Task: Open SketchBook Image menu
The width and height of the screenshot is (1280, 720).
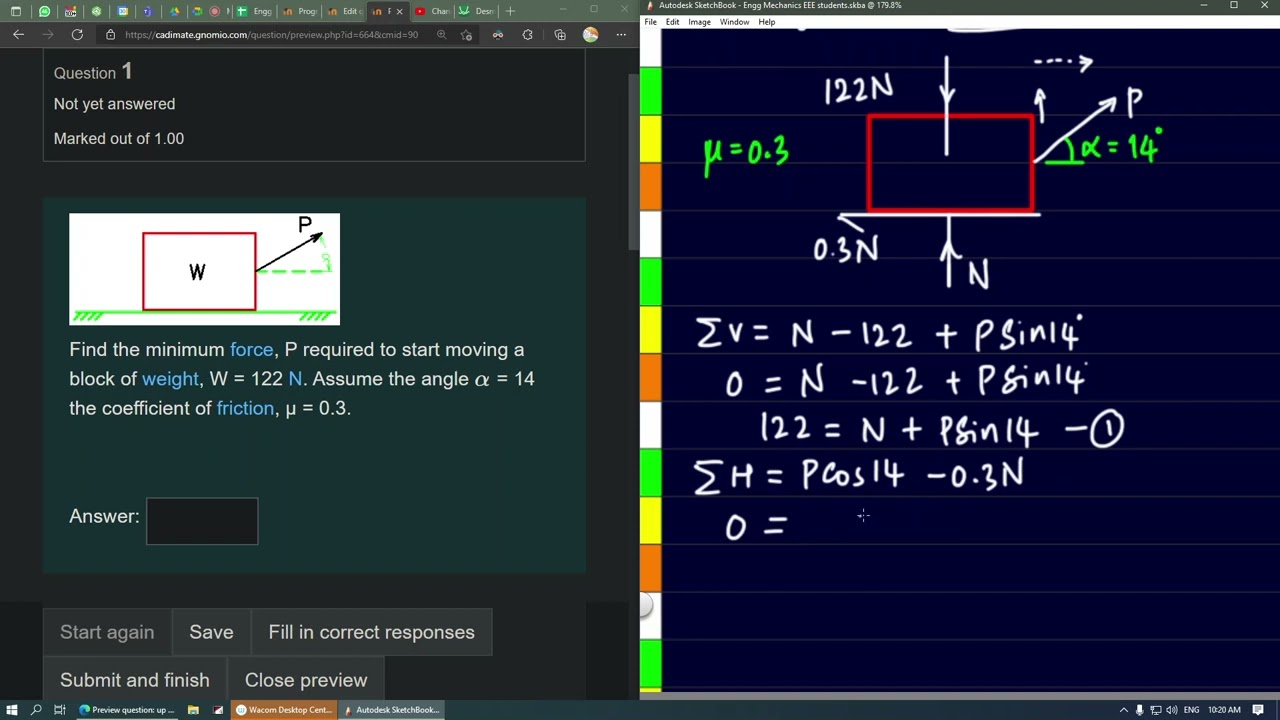Action: pos(699,22)
